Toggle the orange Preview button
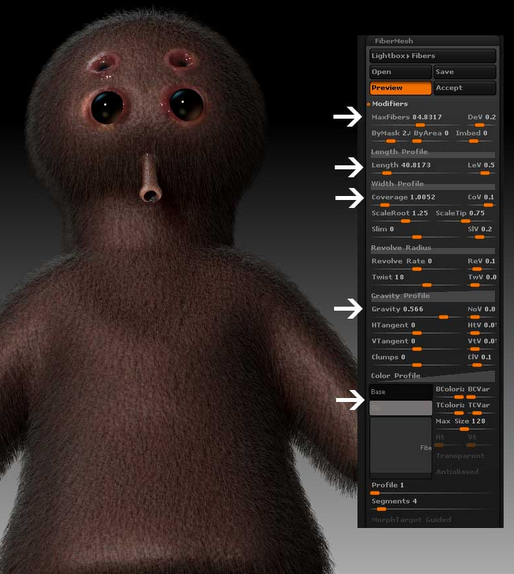Screen dimensions: 514x574 (x=400, y=88)
